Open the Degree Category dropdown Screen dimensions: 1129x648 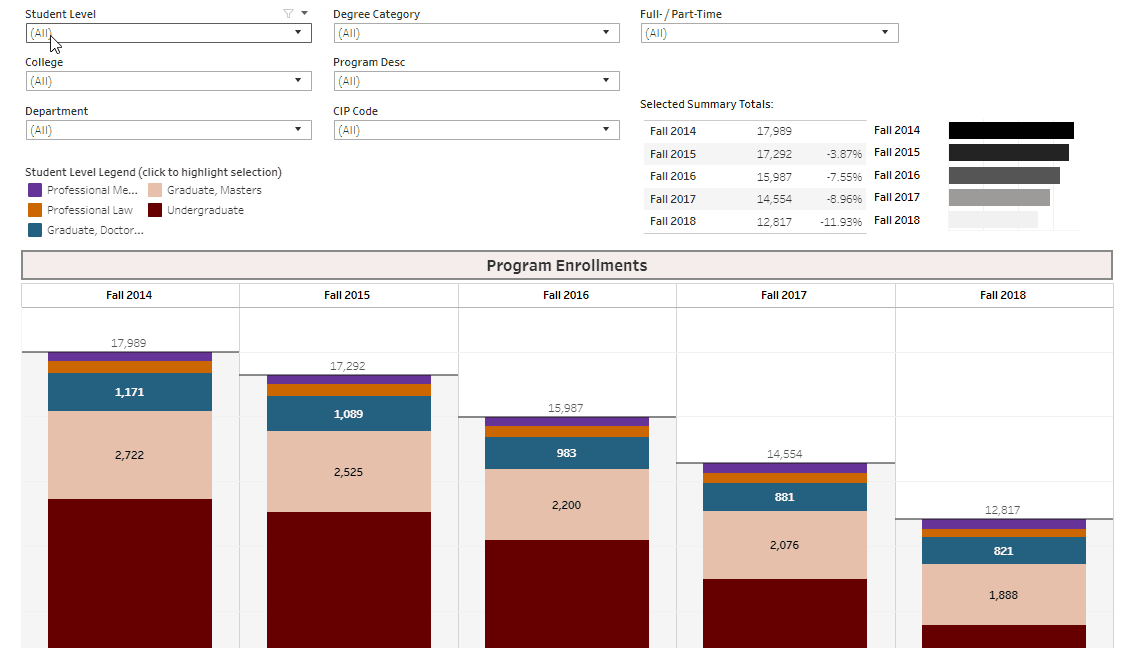click(x=605, y=33)
